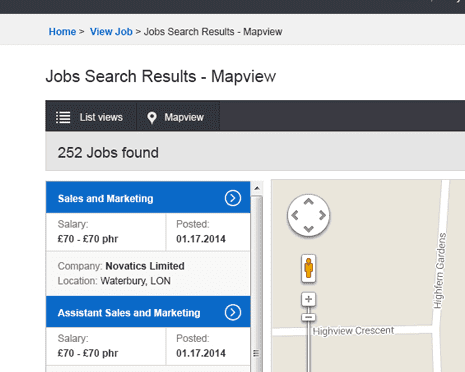Pan the map downward
Screen dimensions: 465x372
click(309, 229)
